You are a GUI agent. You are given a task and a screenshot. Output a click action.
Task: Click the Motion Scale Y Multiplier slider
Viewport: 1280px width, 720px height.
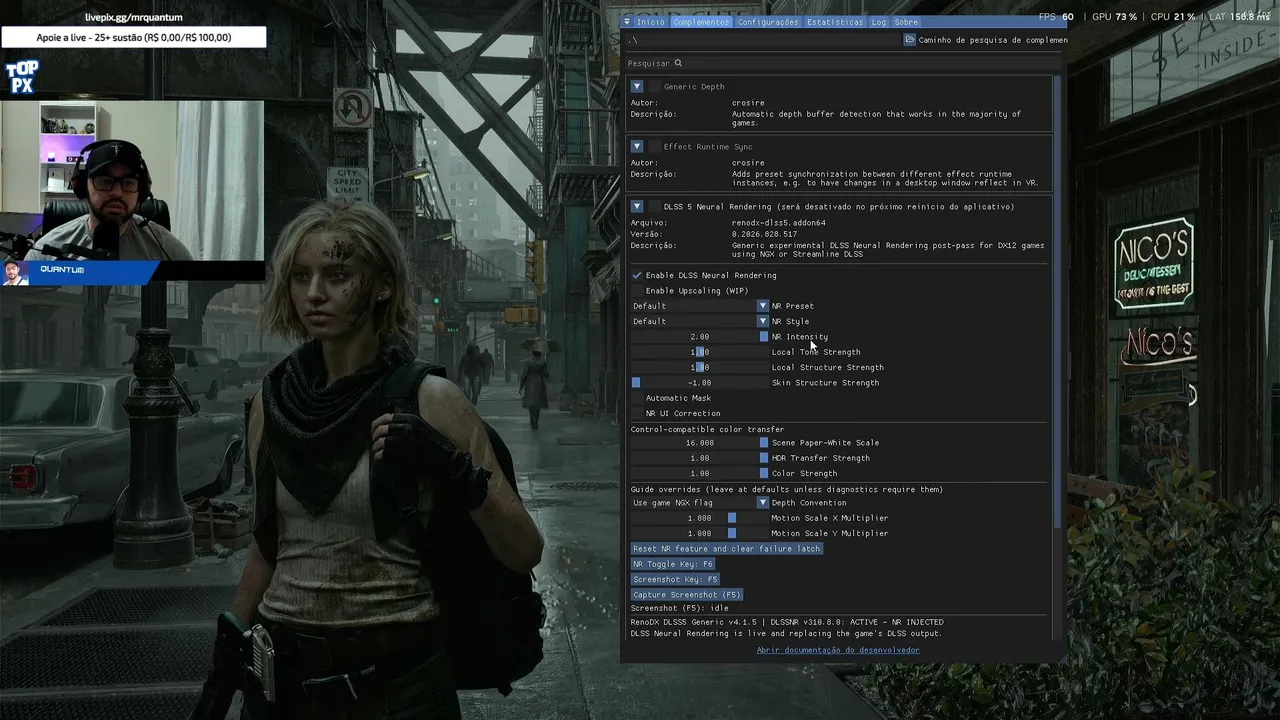[x=699, y=533]
